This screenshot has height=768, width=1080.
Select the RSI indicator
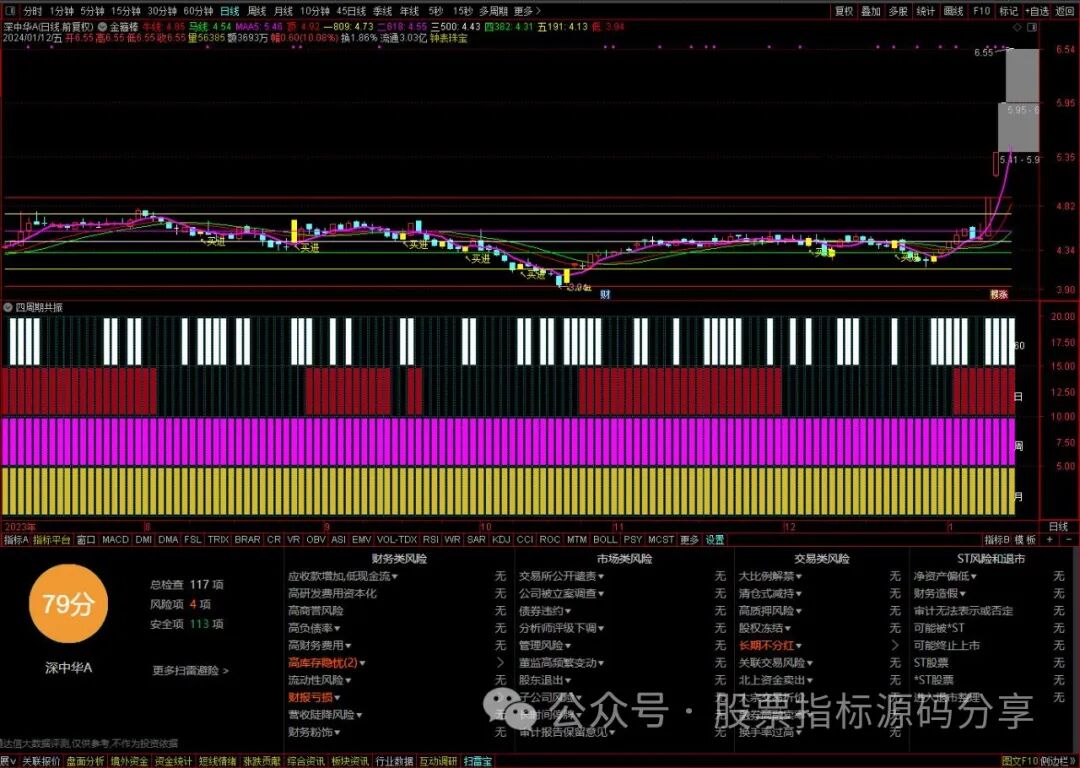pyautogui.click(x=430, y=540)
